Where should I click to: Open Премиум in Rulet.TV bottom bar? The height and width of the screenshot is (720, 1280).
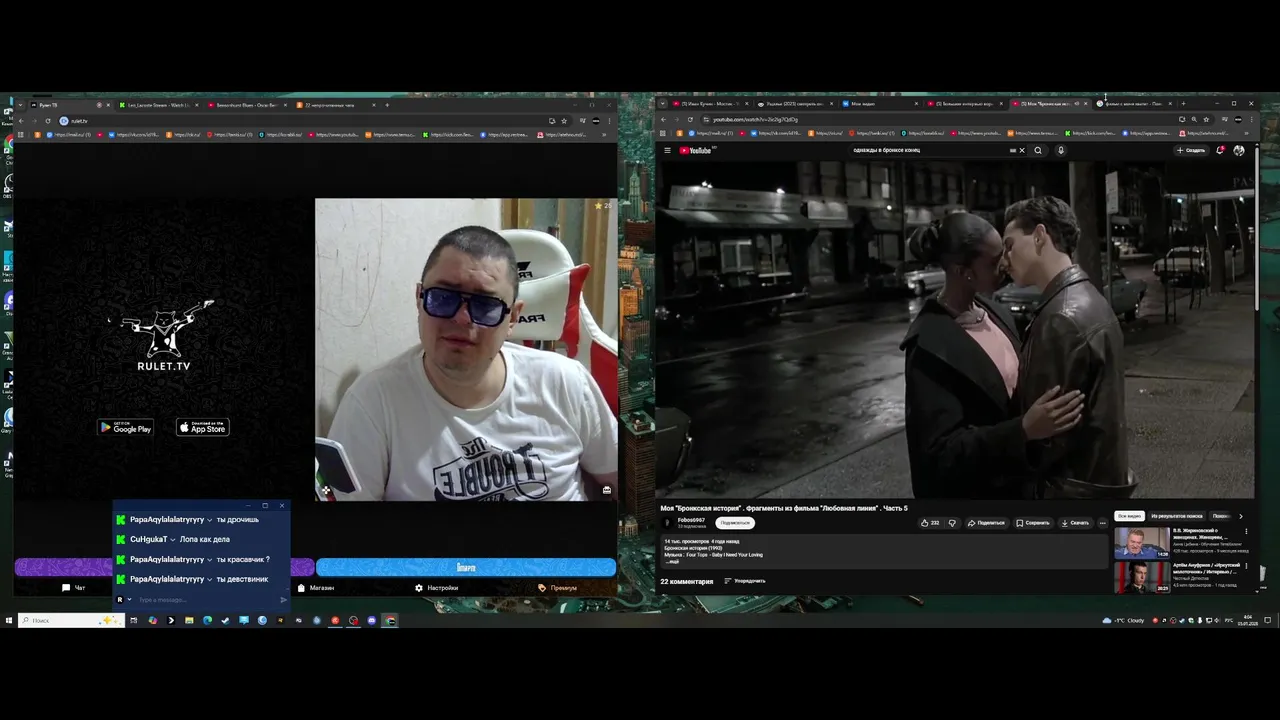558,588
